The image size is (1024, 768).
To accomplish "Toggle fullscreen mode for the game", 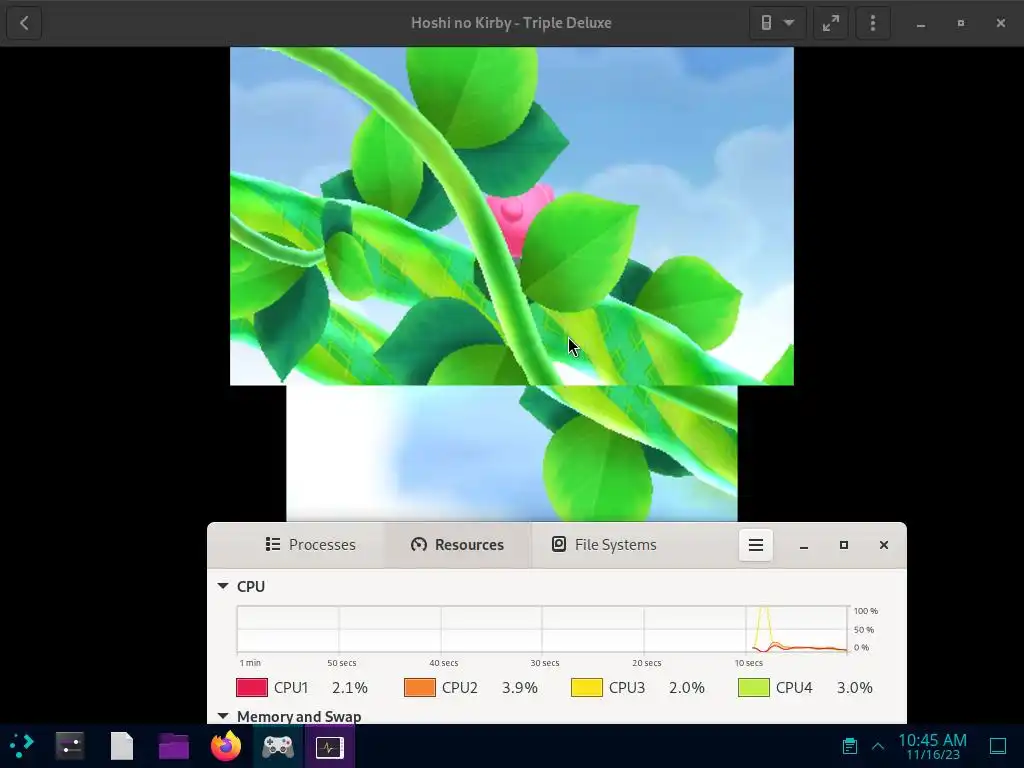I will pos(831,23).
